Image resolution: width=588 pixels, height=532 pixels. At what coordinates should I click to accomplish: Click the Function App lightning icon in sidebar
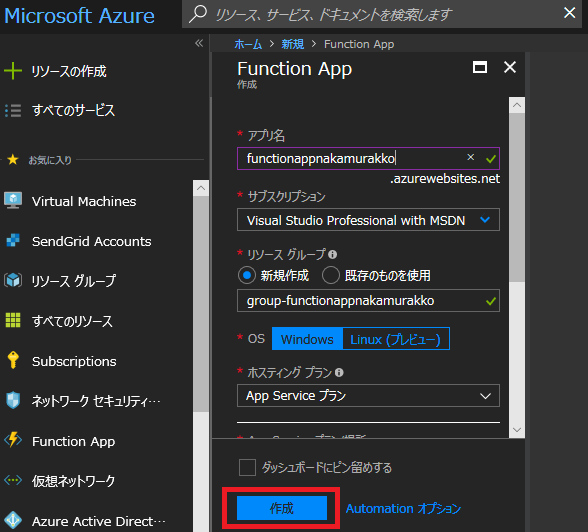pyautogui.click(x=13, y=440)
